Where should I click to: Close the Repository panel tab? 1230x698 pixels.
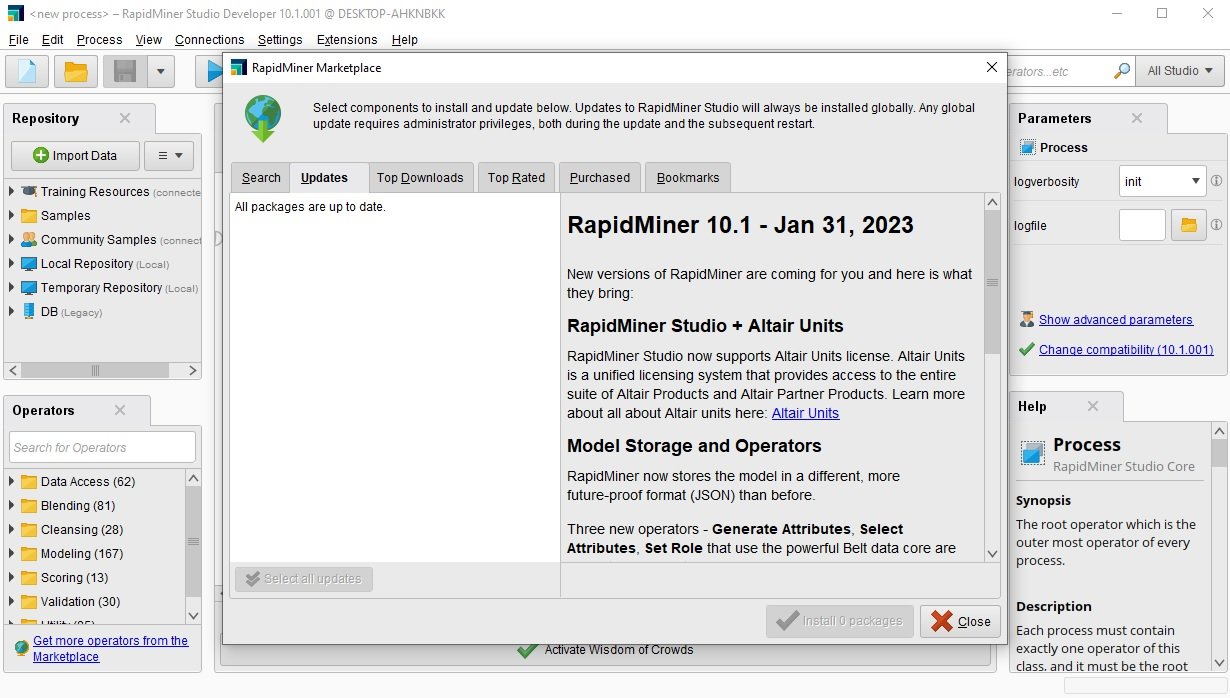pos(125,118)
